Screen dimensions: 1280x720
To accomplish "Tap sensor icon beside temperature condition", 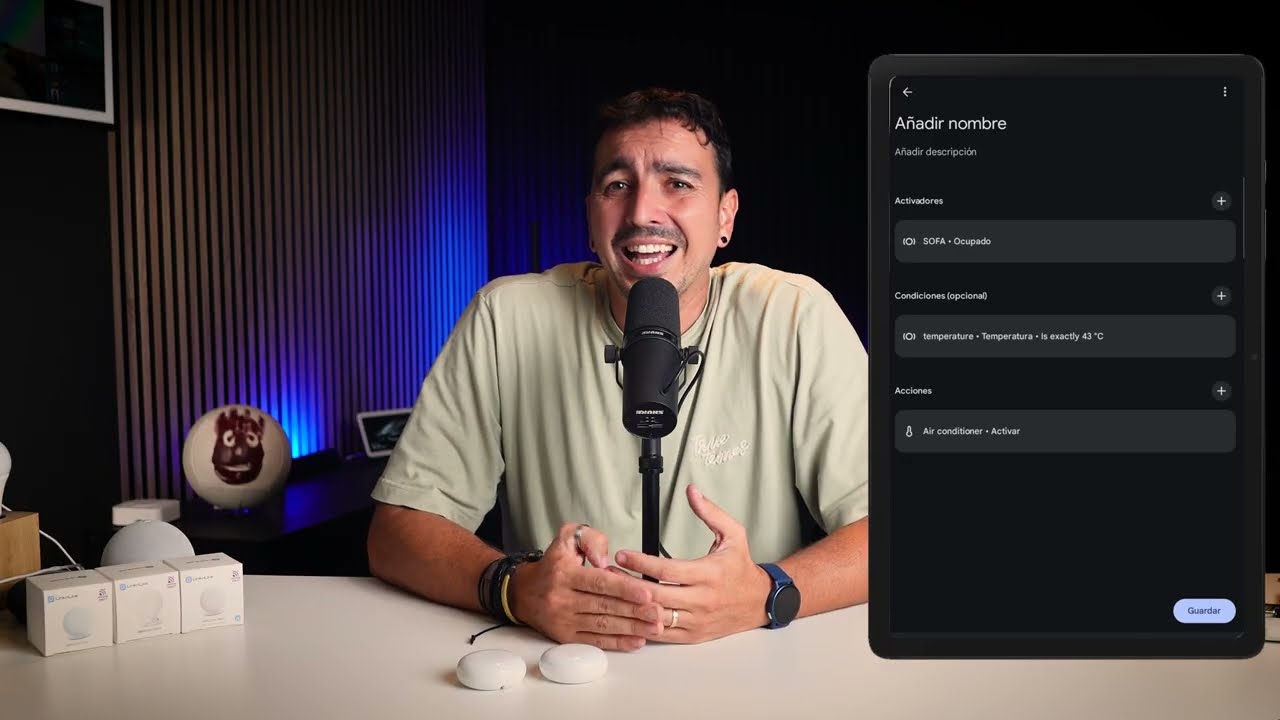I will click(x=909, y=336).
